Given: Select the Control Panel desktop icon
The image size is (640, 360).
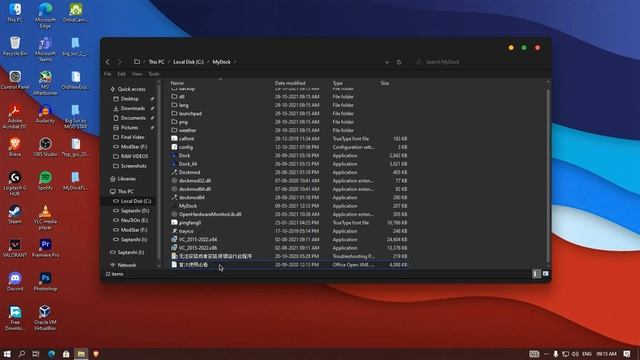Looking at the screenshot, I should click(x=15, y=80).
